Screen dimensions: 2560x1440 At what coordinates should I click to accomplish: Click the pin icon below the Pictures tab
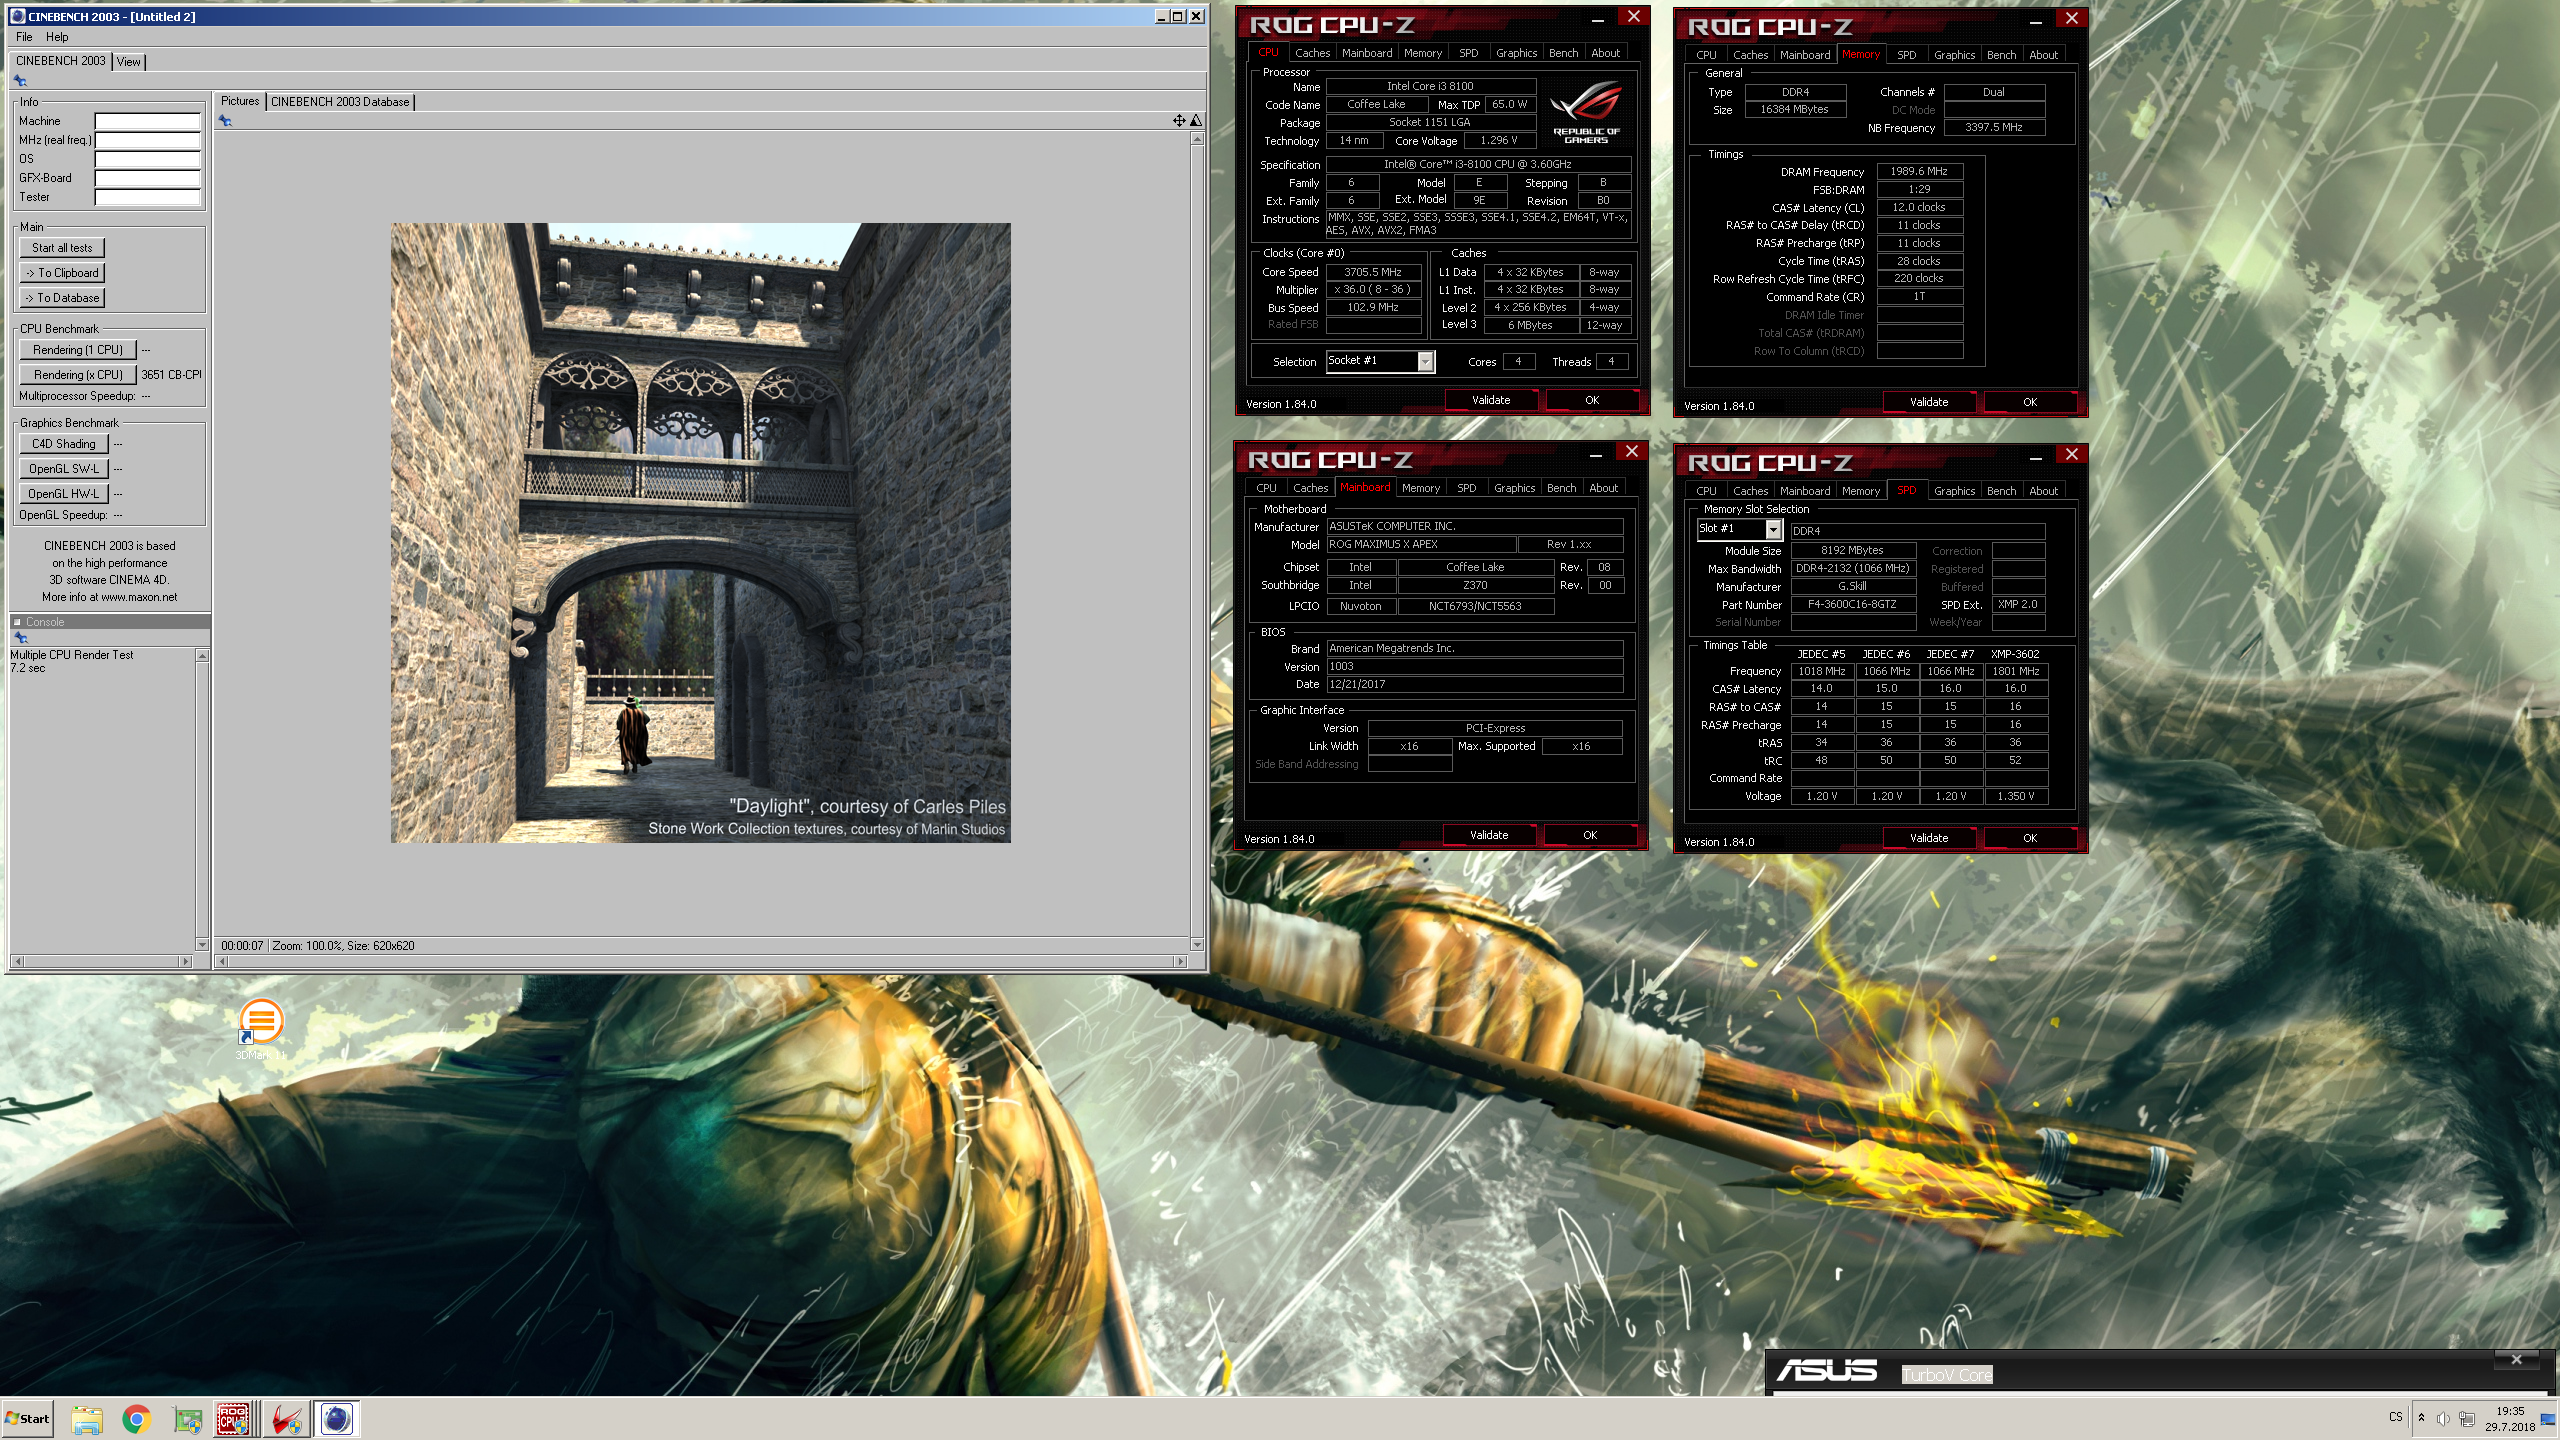pyautogui.click(x=225, y=121)
